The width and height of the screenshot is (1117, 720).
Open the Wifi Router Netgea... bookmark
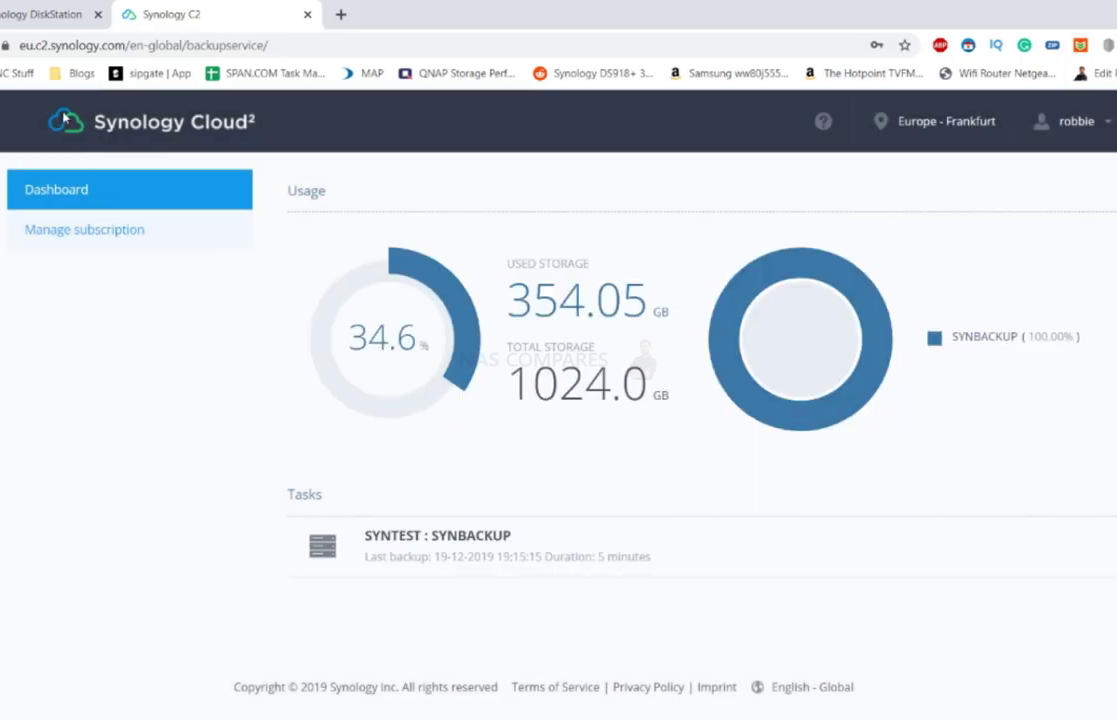pyautogui.click(x=997, y=73)
